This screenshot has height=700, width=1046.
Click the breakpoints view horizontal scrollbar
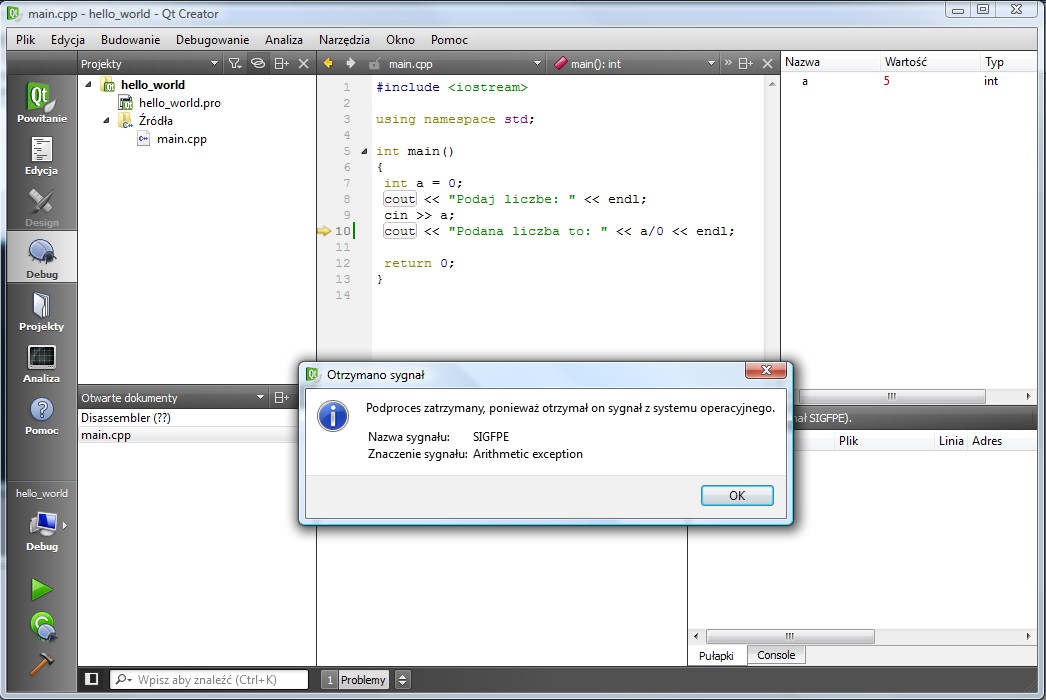[x=790, y=636]
